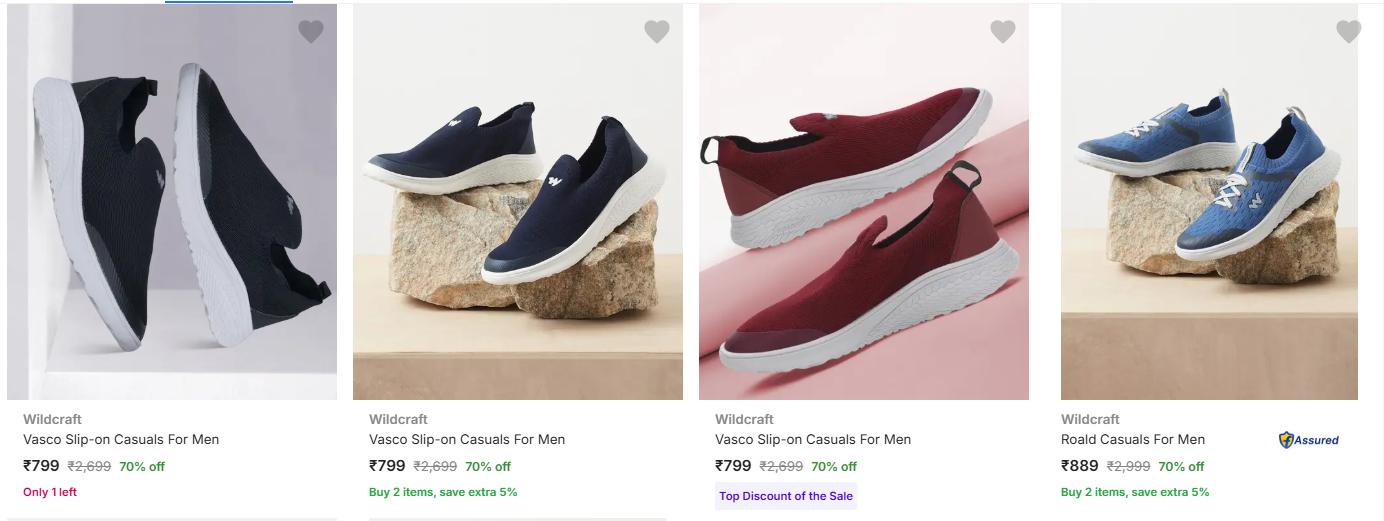Screen dimensions: 1384x521
Task: Open Vasco Slip-on title under maroon shoe
Action: [x=813, y=440]
